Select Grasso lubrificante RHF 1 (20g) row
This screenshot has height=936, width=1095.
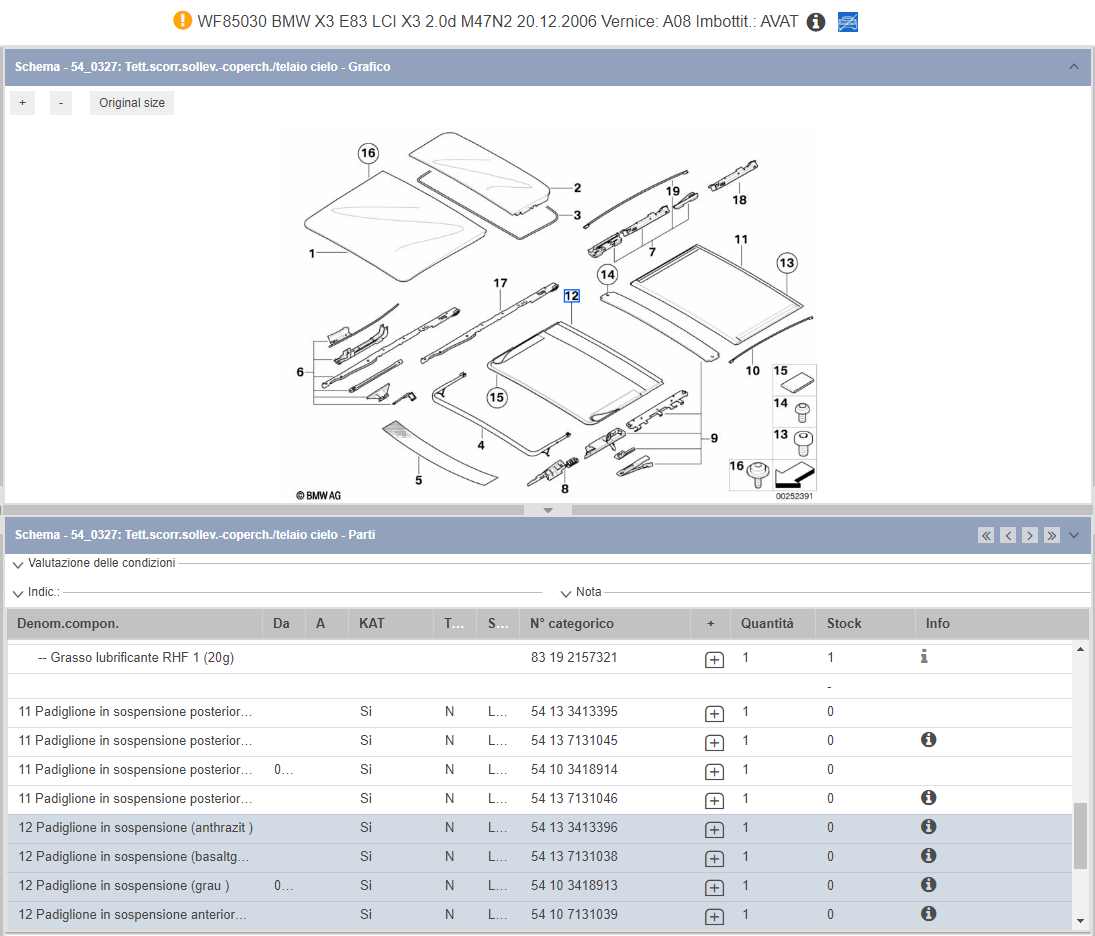coord(539,658)
